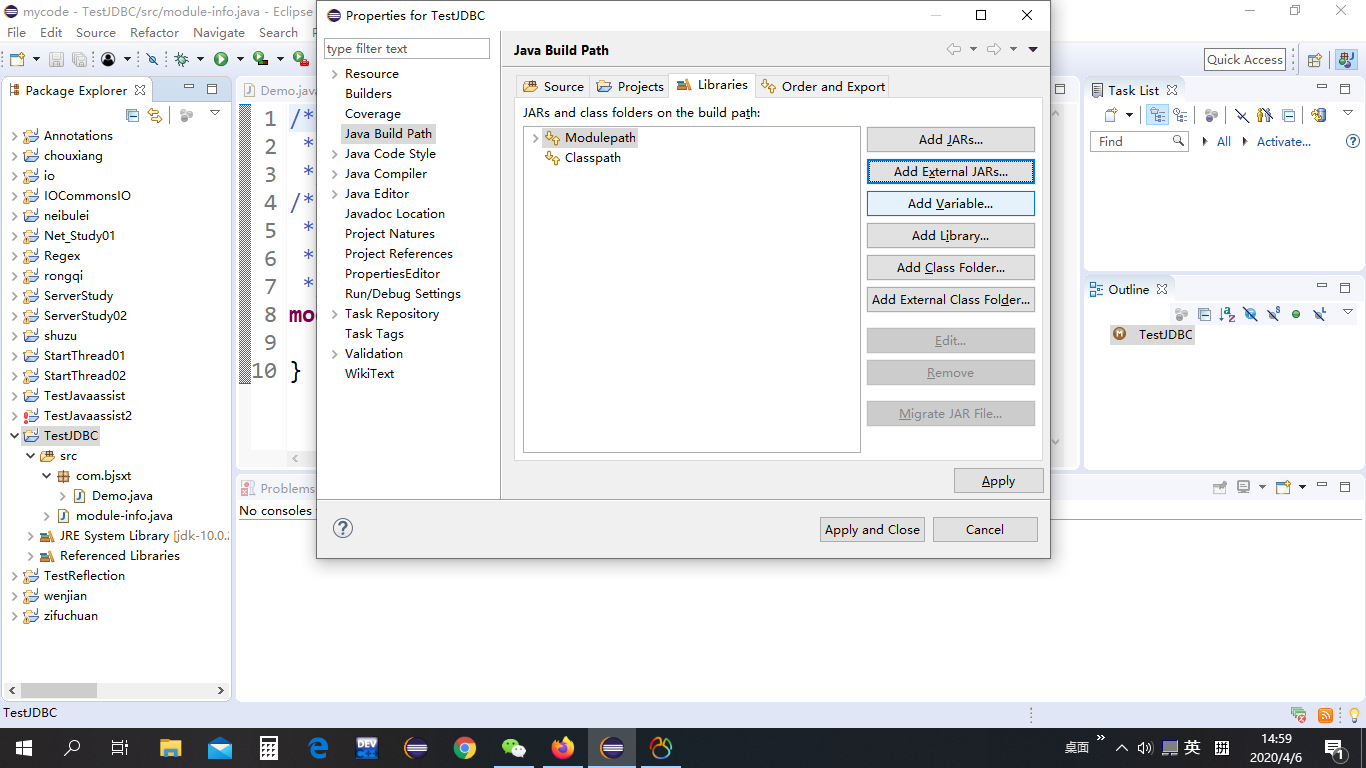Expand the Task Repository category

point(335,314)
